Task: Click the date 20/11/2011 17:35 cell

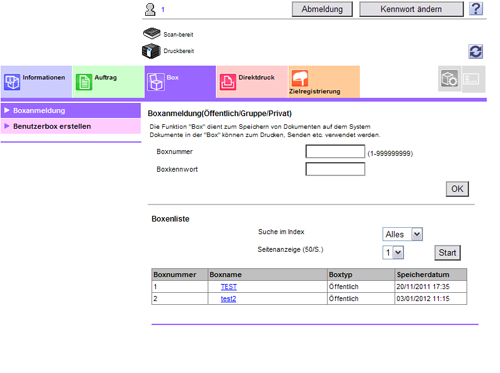Action: coord(431,287)
